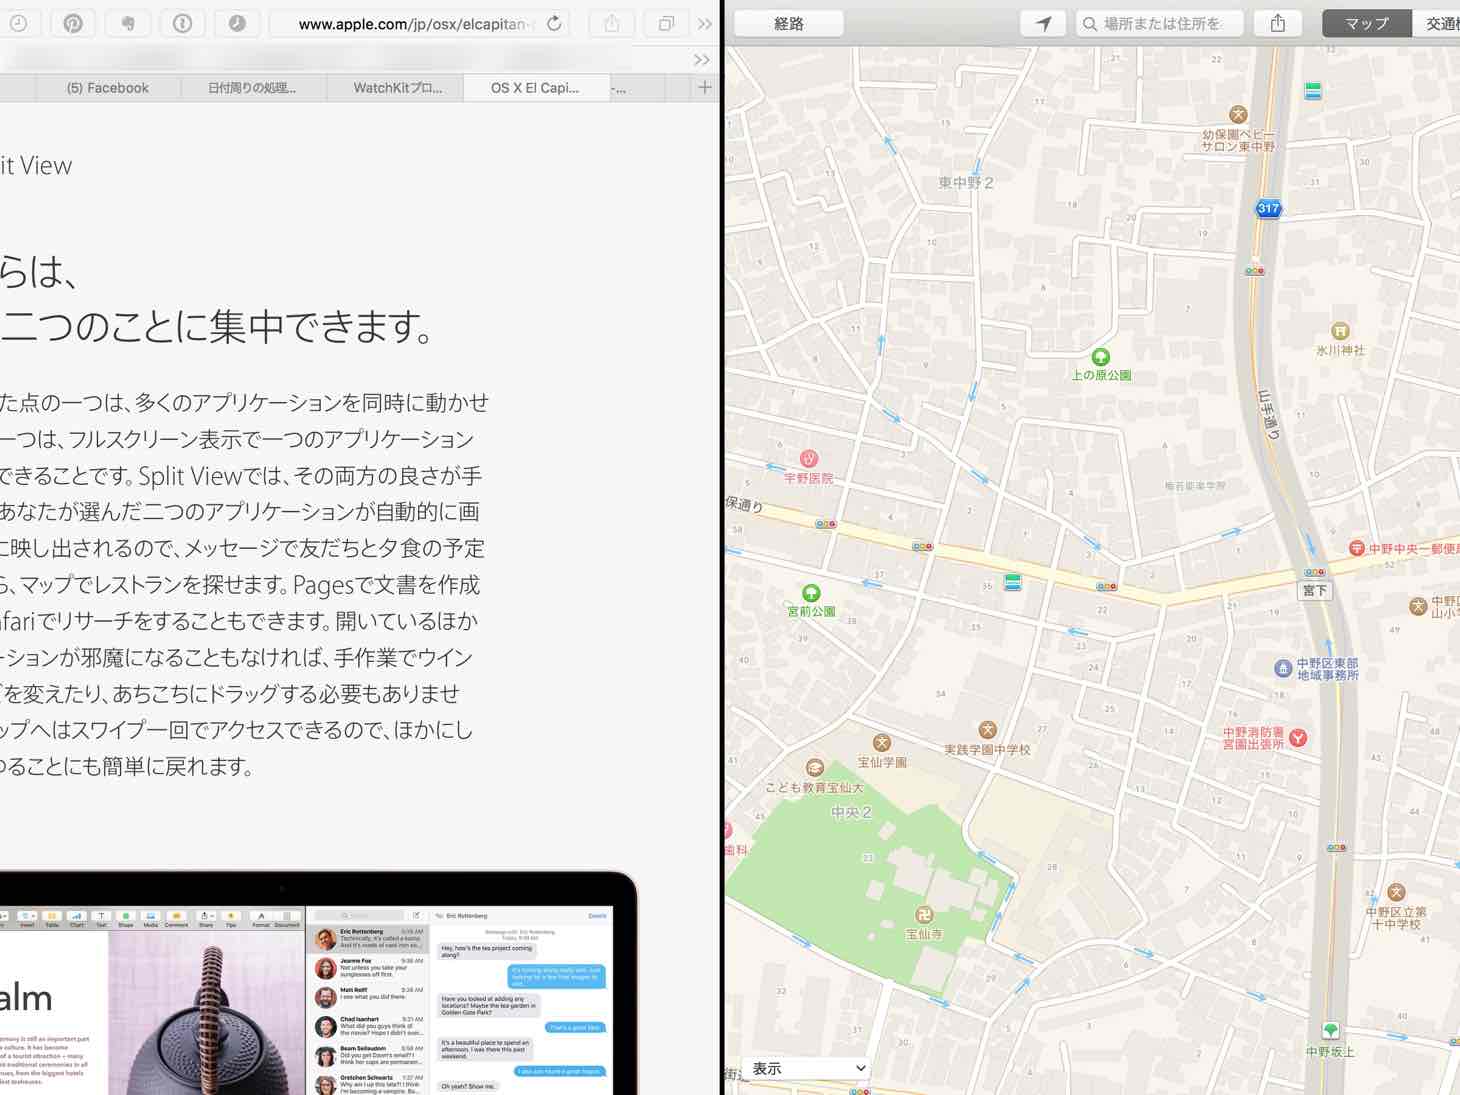Screen dimensions: 1460x1095
Task: Click the Pinterest extension icon in Safari
Action: [73, 23]
